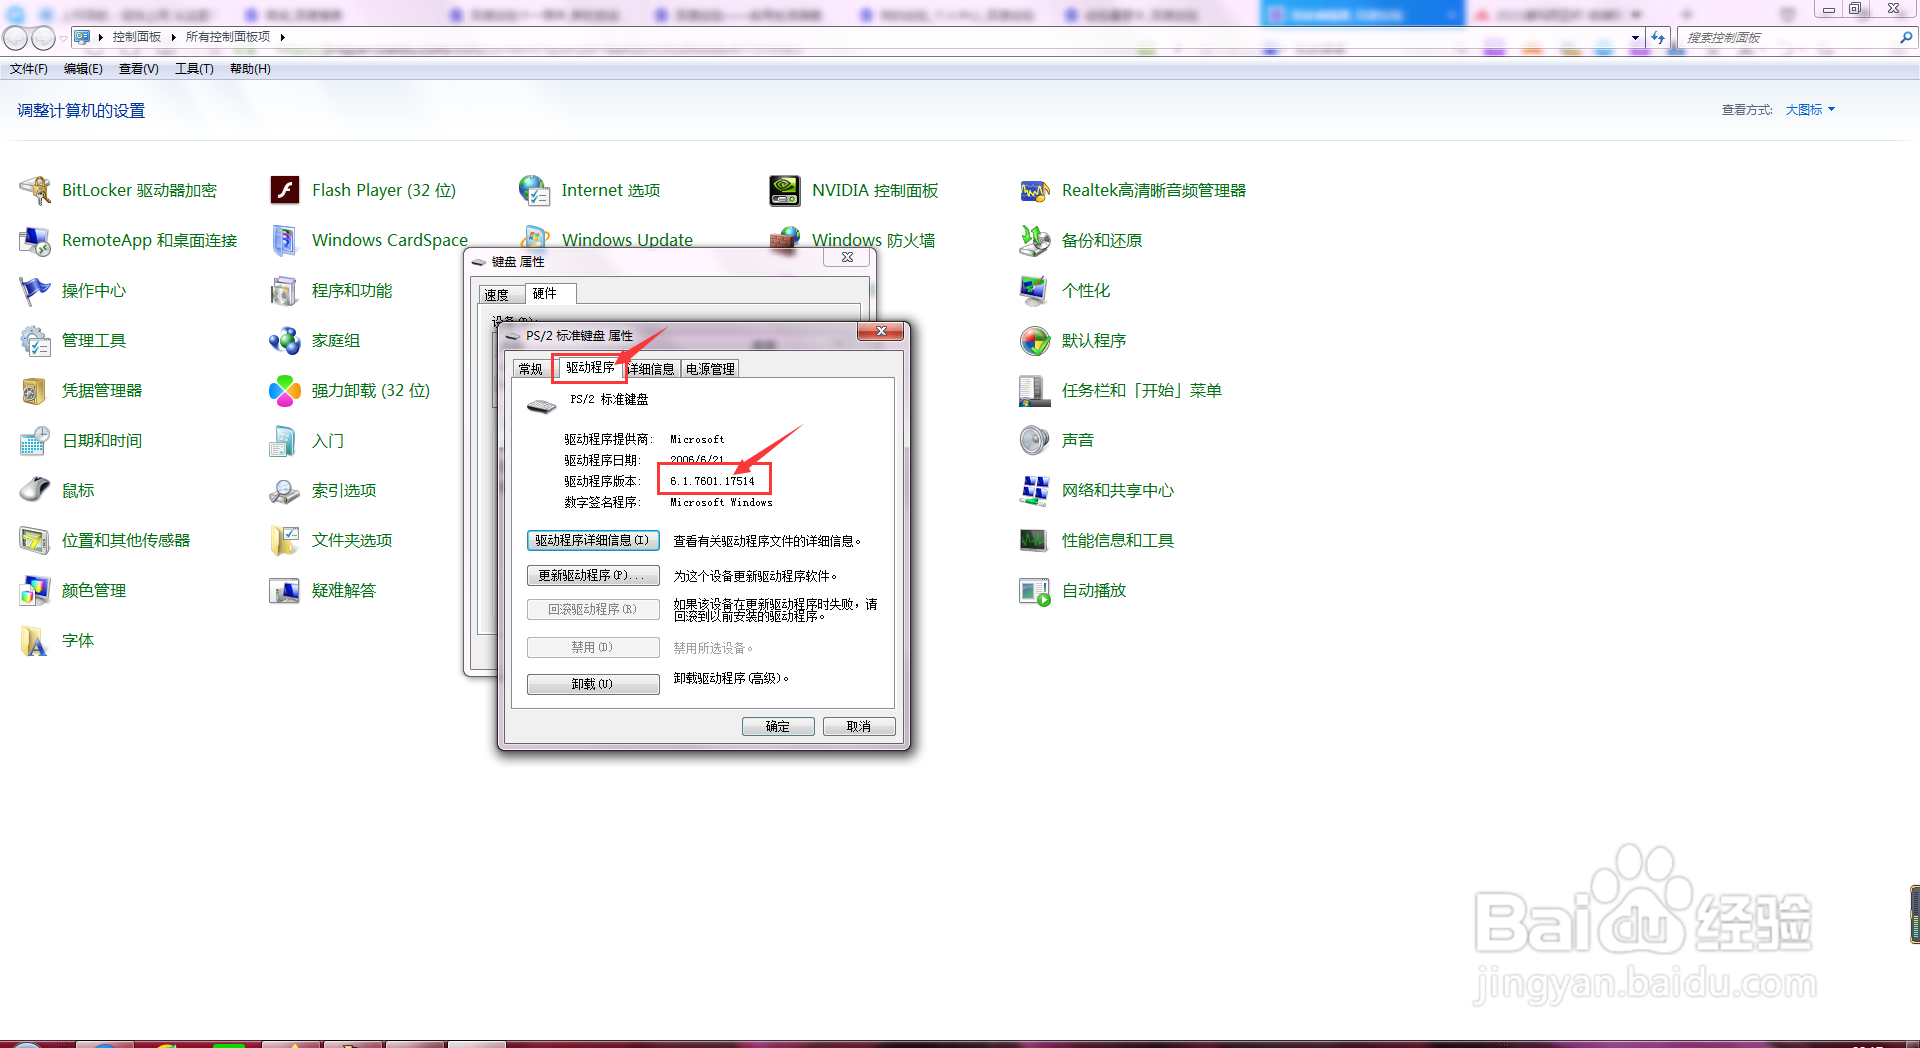Open the 字体 folder
The image size is (1920, 1048).
tap(77, 640)
